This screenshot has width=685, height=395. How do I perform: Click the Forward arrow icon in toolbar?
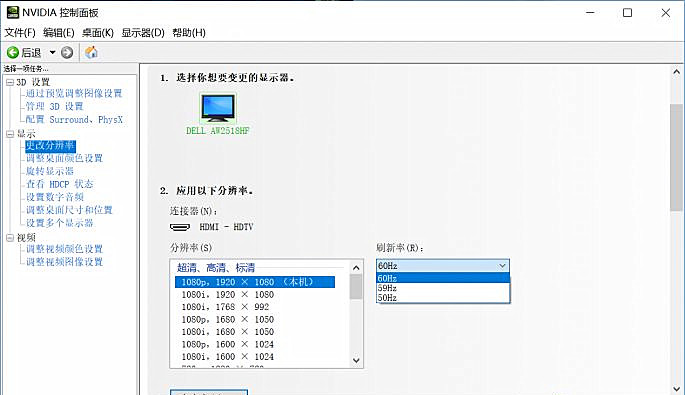(67, 53)
